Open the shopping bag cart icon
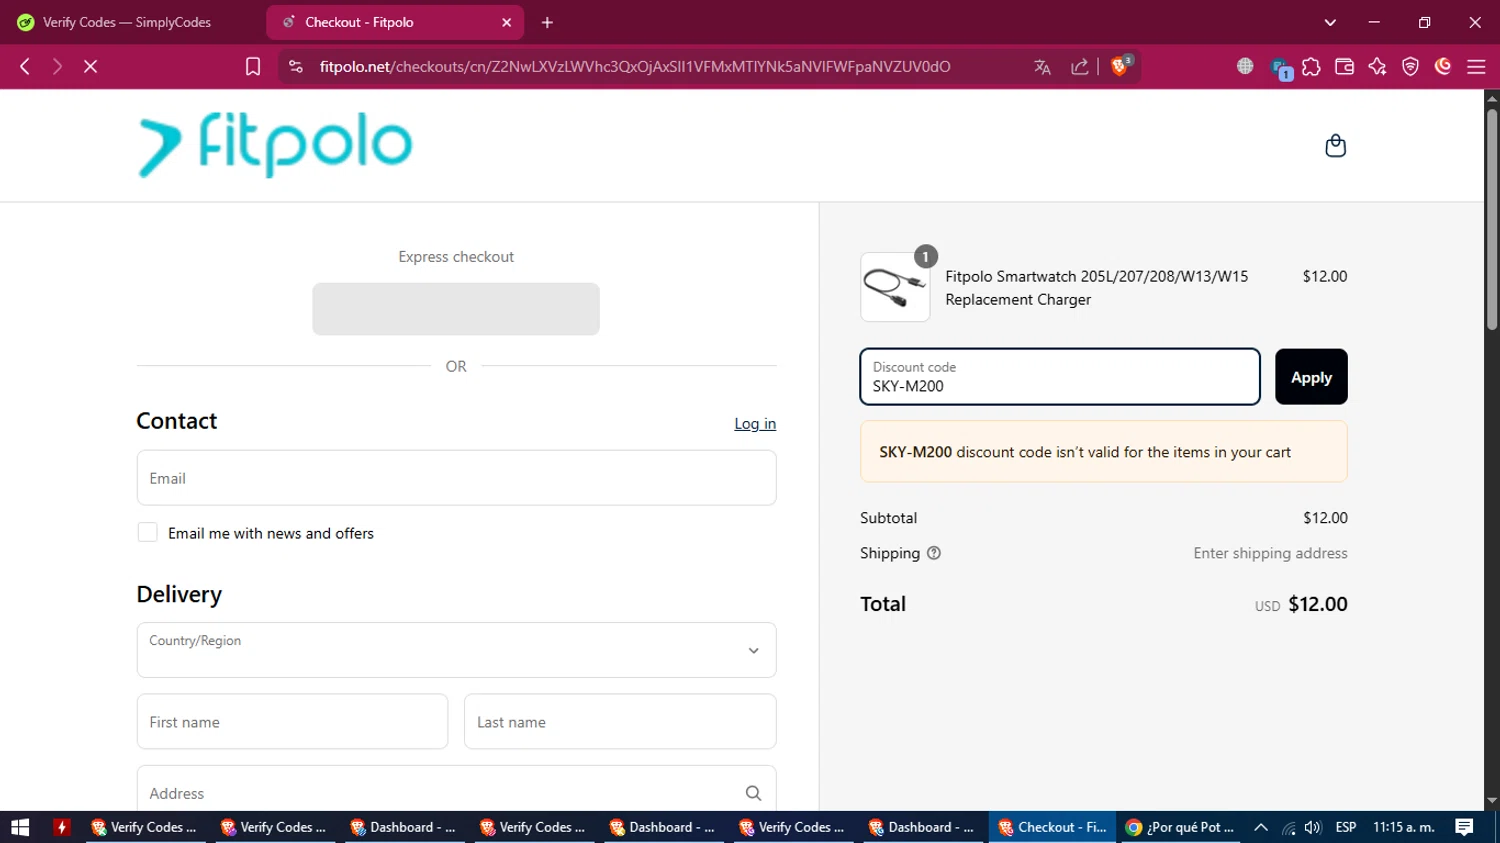 click(1335, 146)
